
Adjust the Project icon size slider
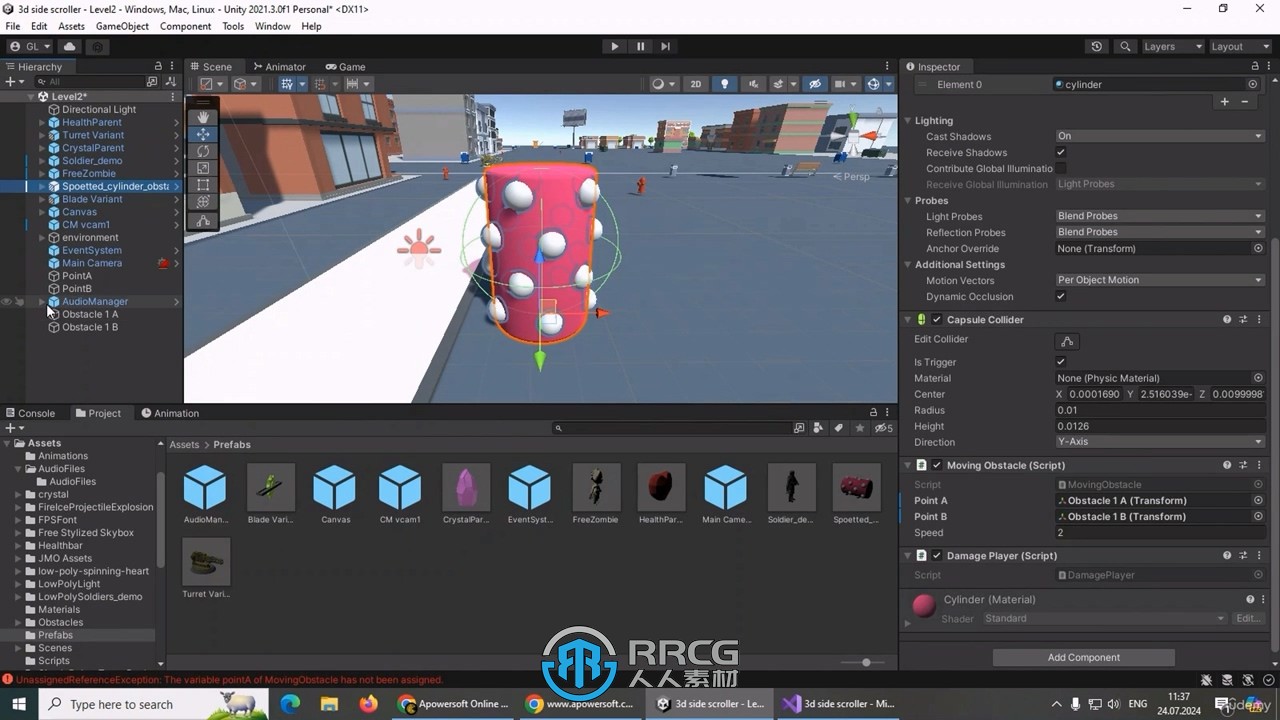click(865, 662)
